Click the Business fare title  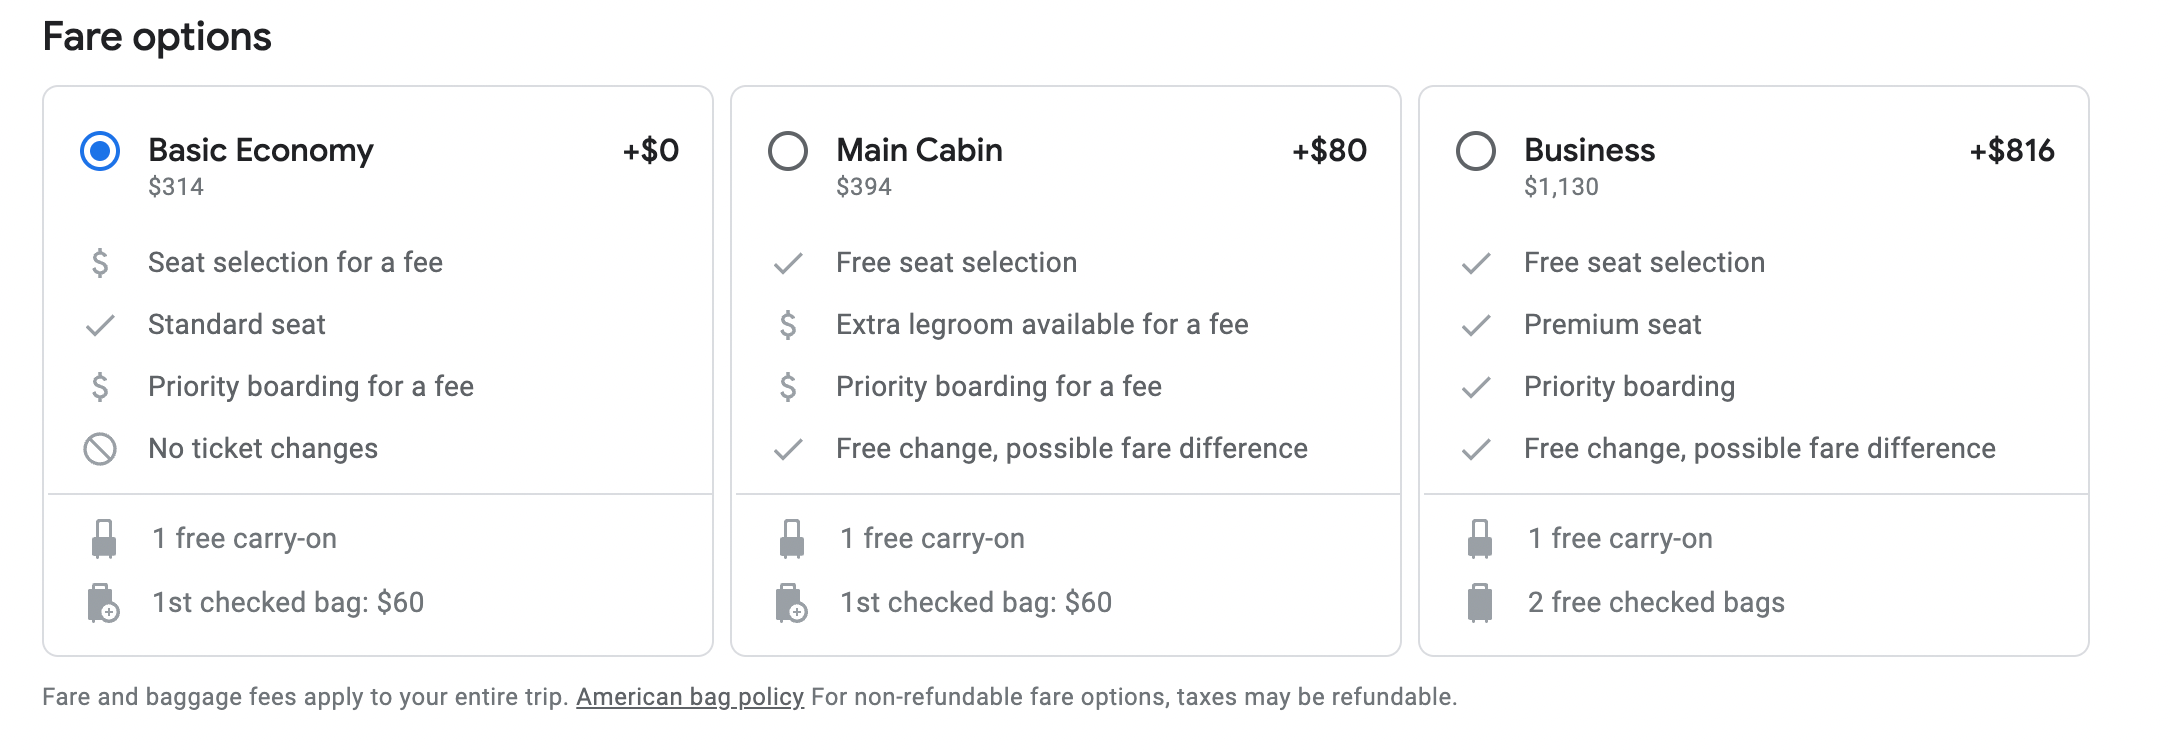1589,151
